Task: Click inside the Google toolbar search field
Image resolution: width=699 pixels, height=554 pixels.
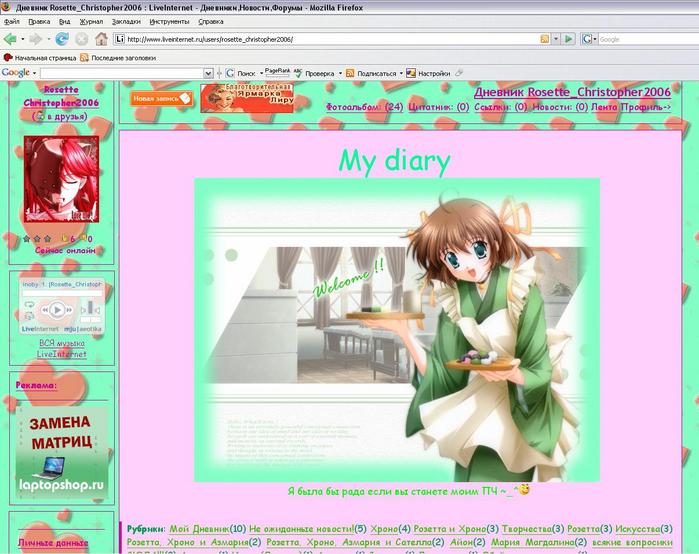Action: pyautogui.click(x=122, y=73)
